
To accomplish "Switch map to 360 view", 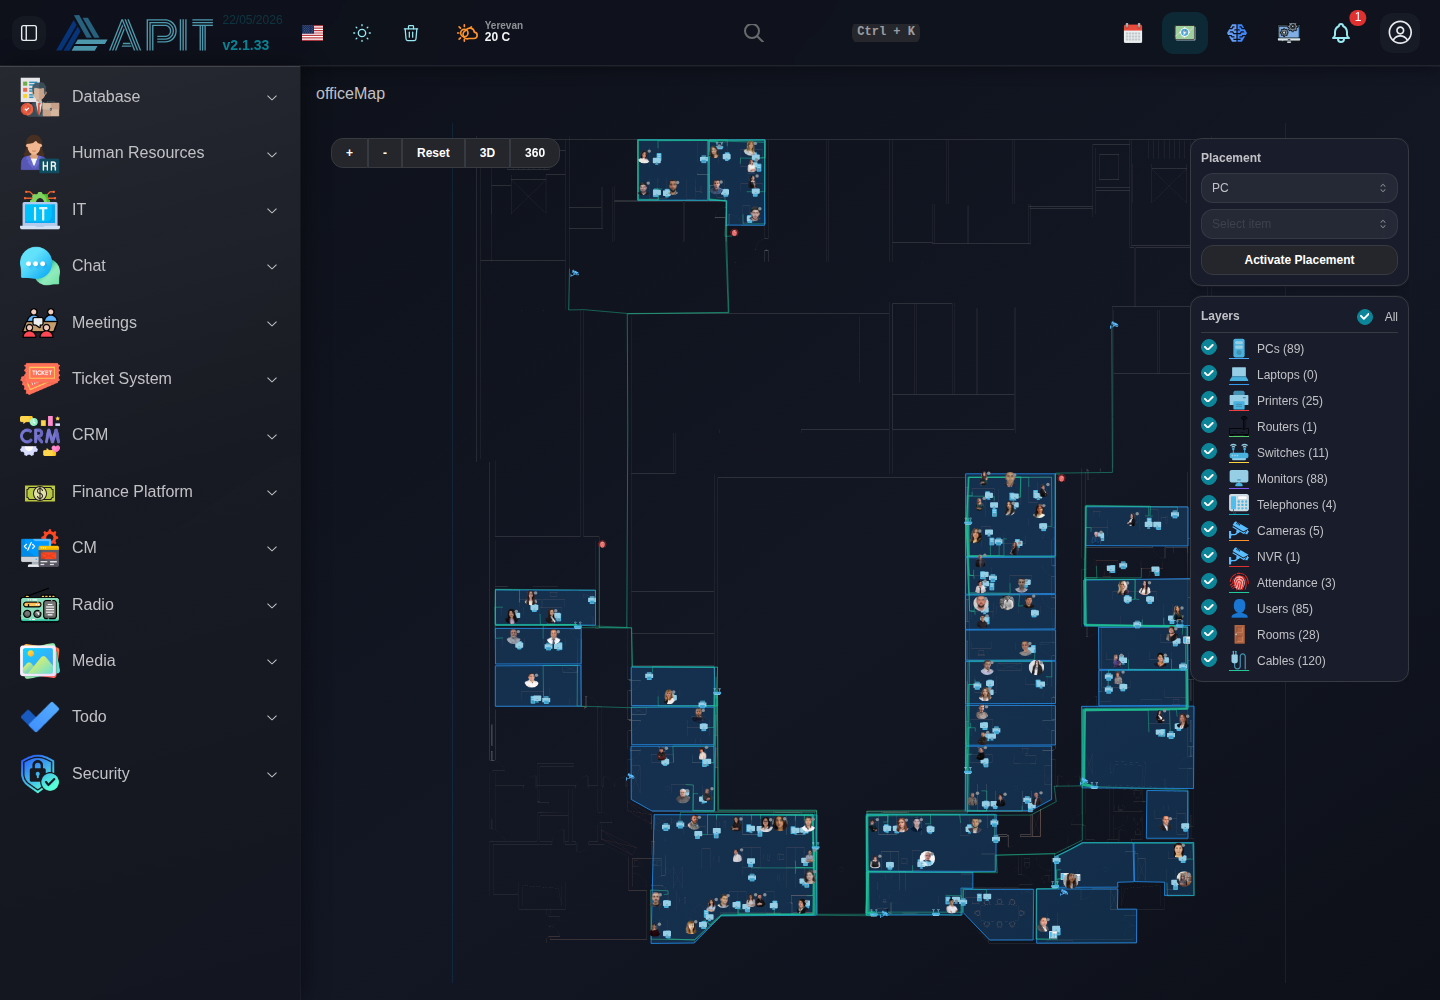I will tap(535, 153).
